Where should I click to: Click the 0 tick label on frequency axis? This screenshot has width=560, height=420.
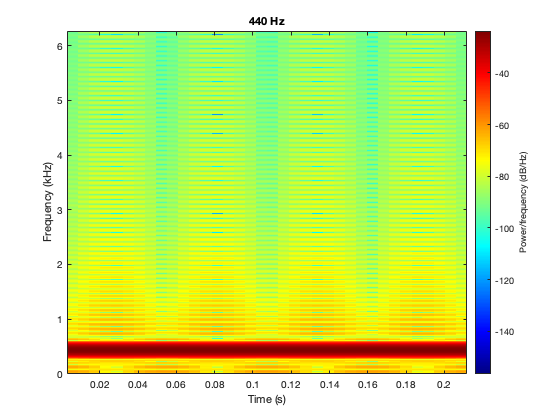[x=60, y=374]
